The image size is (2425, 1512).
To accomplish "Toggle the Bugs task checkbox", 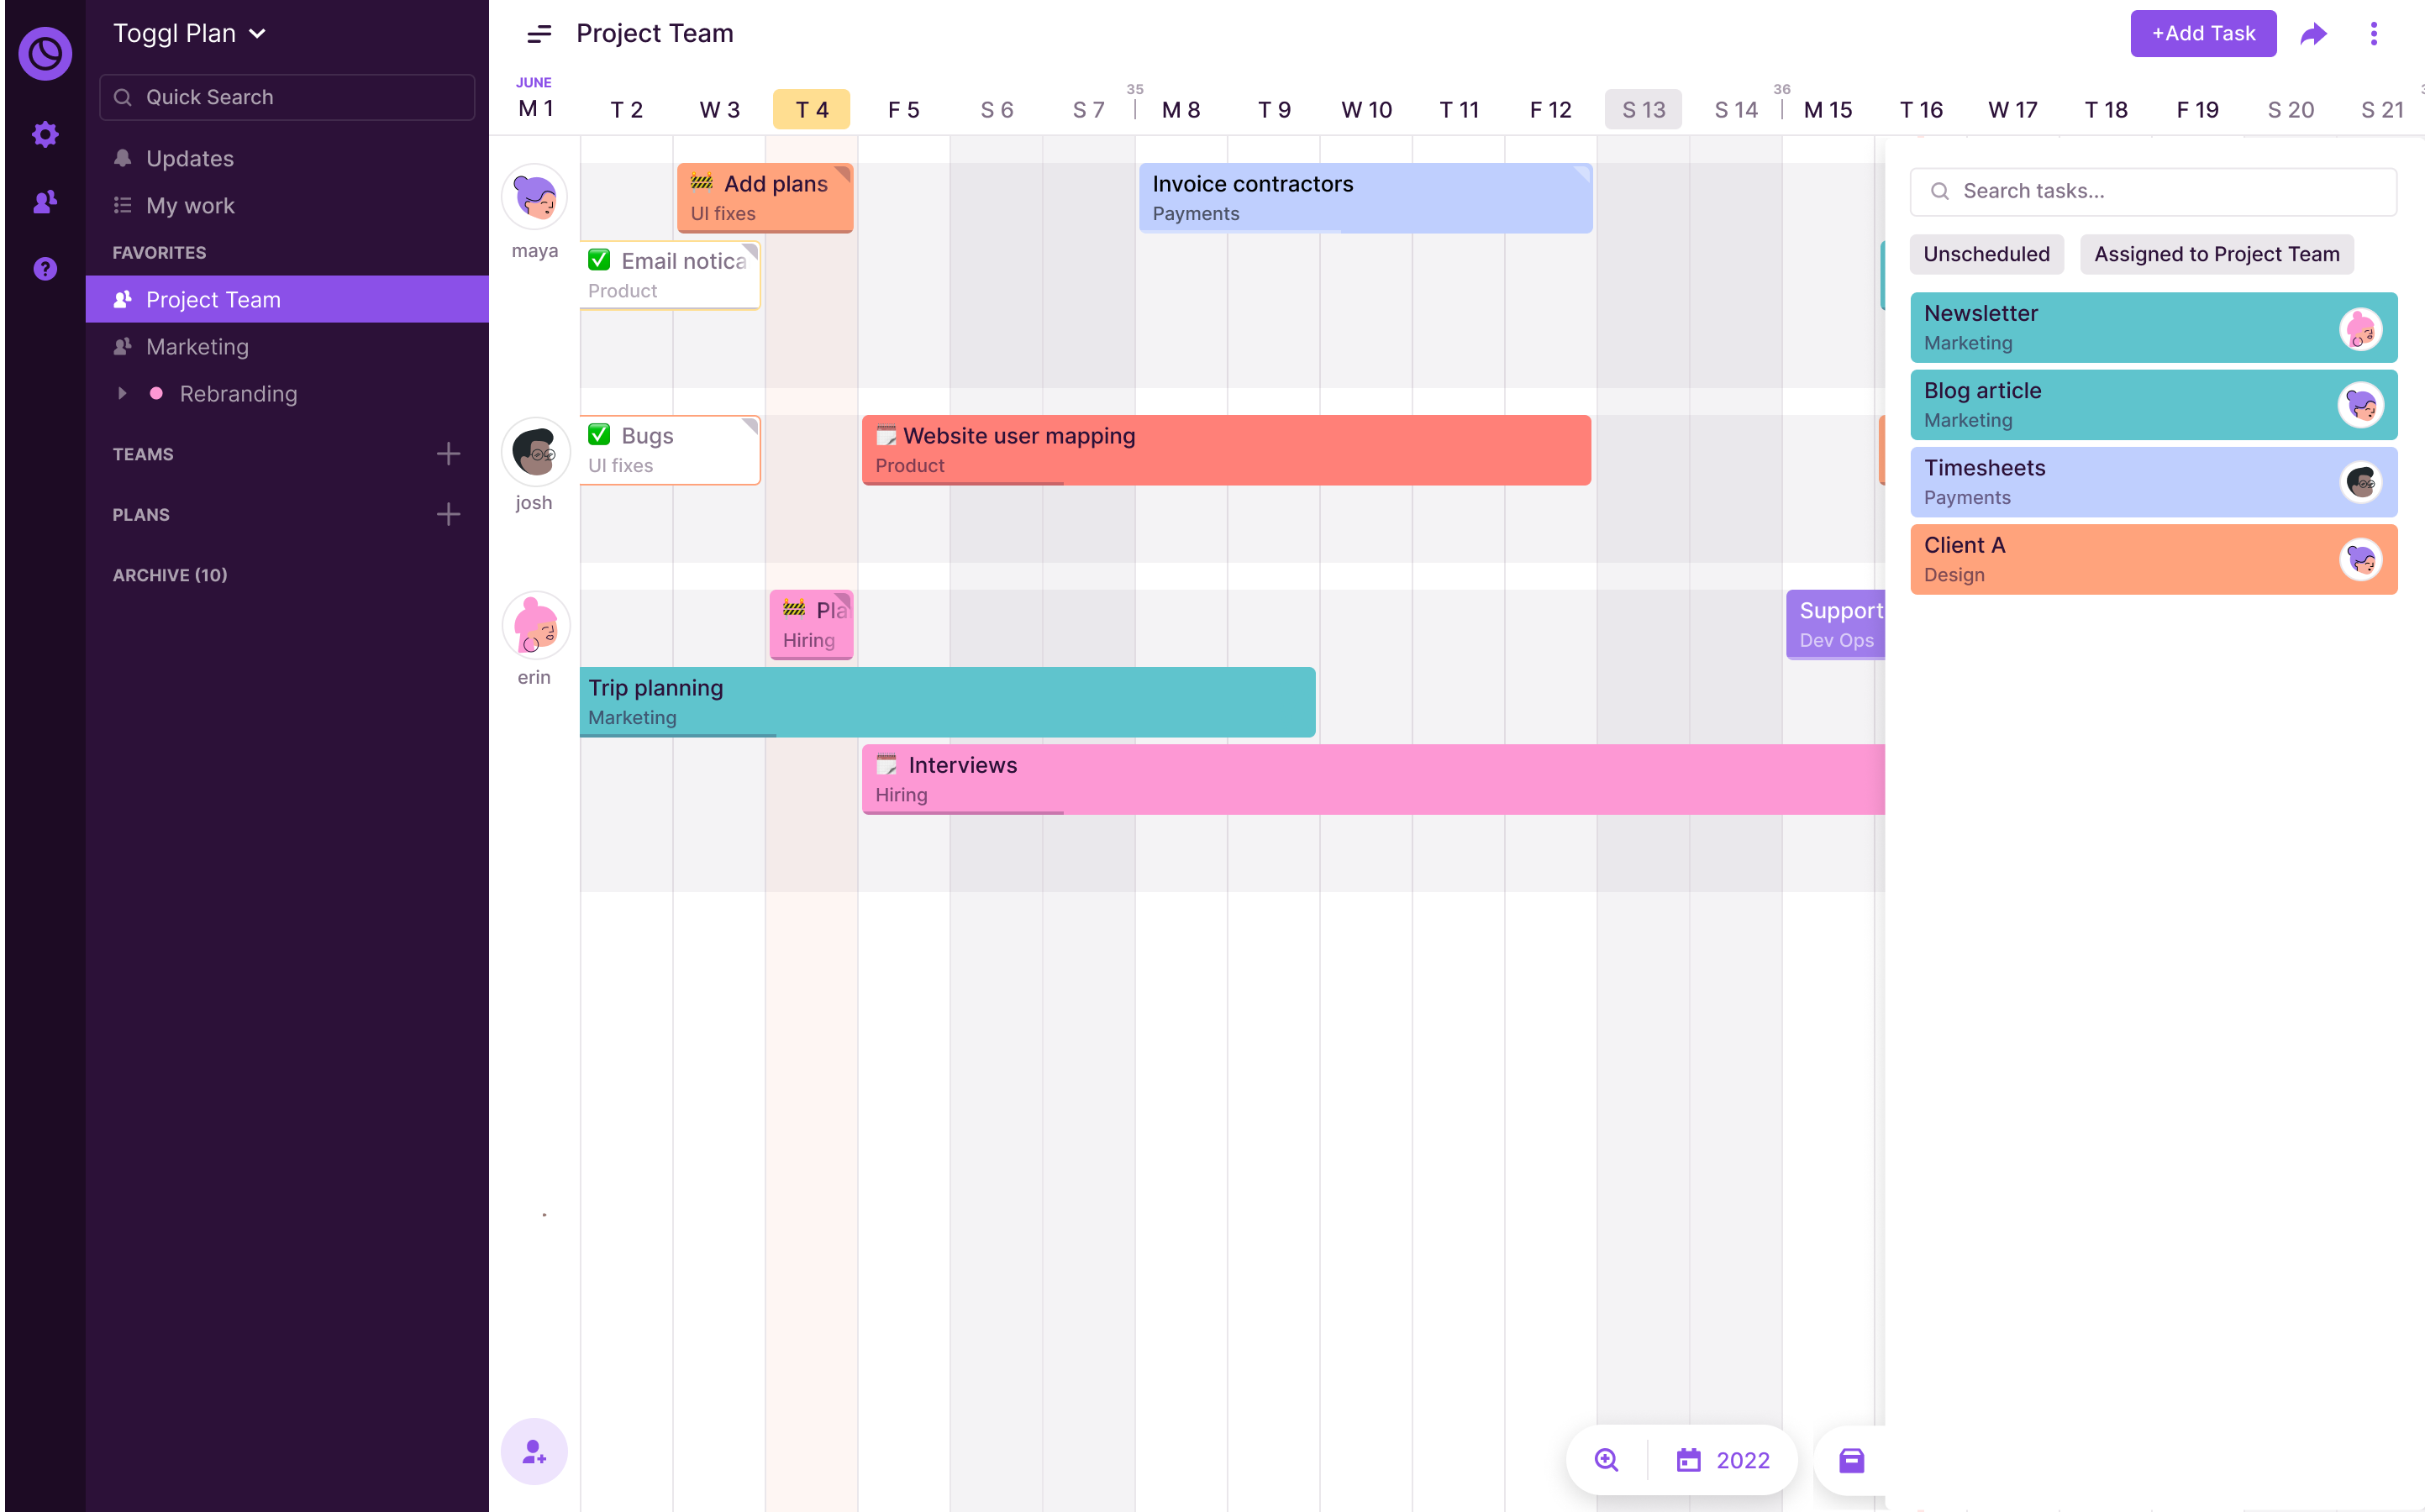I will [599, 435].
